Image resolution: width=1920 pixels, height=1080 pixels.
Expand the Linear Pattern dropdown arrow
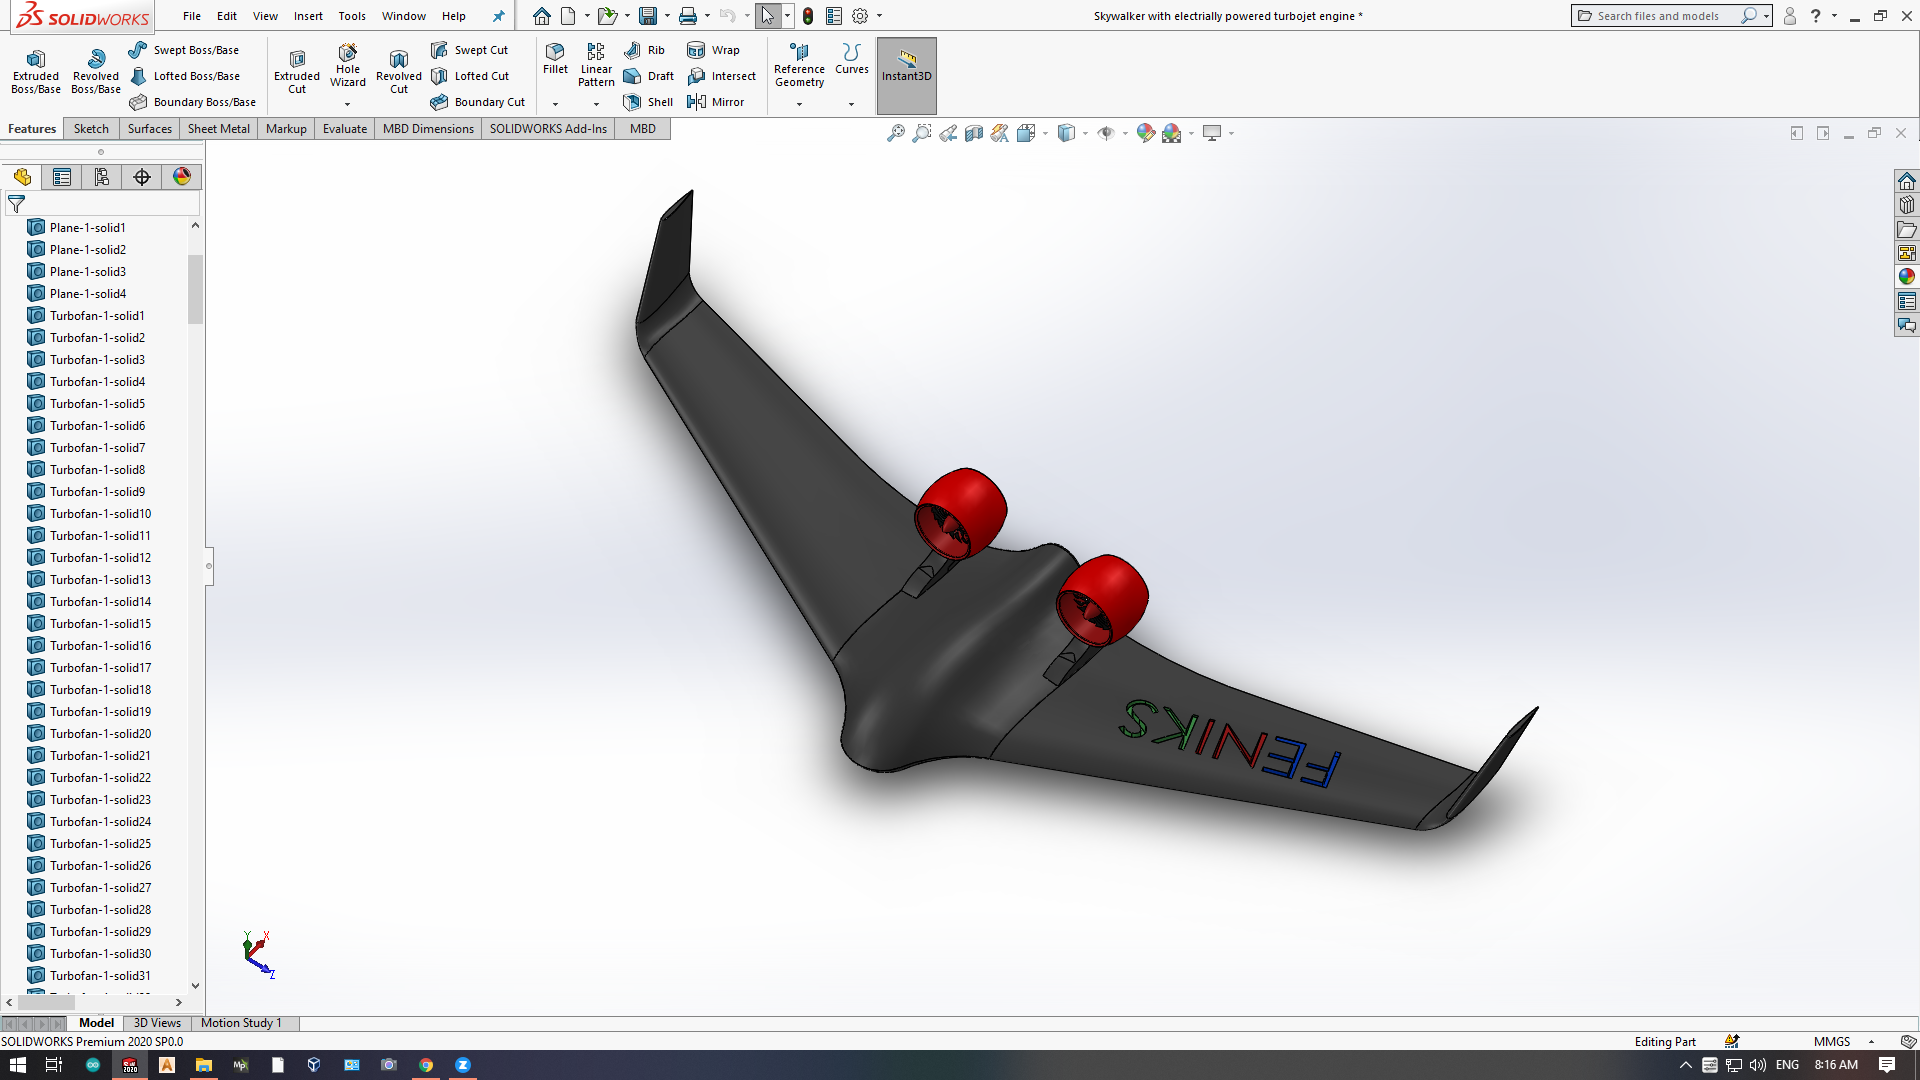tap(596, 104)
